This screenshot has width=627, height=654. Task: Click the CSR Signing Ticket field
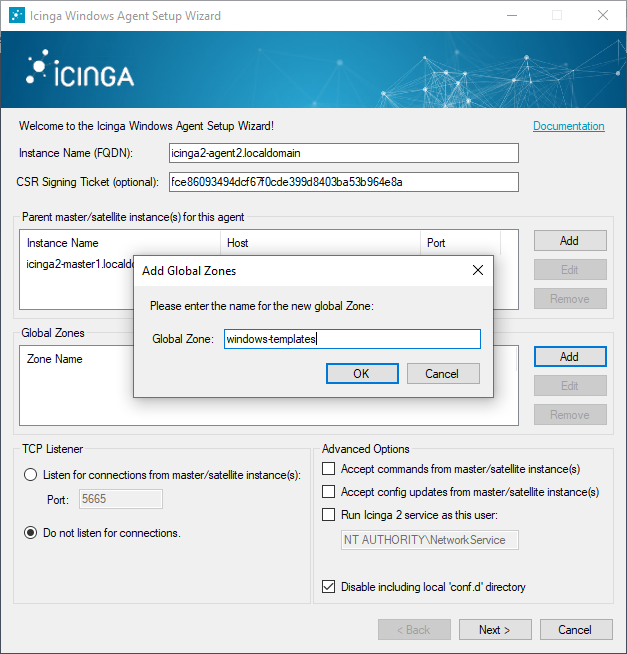click(343, 182)
